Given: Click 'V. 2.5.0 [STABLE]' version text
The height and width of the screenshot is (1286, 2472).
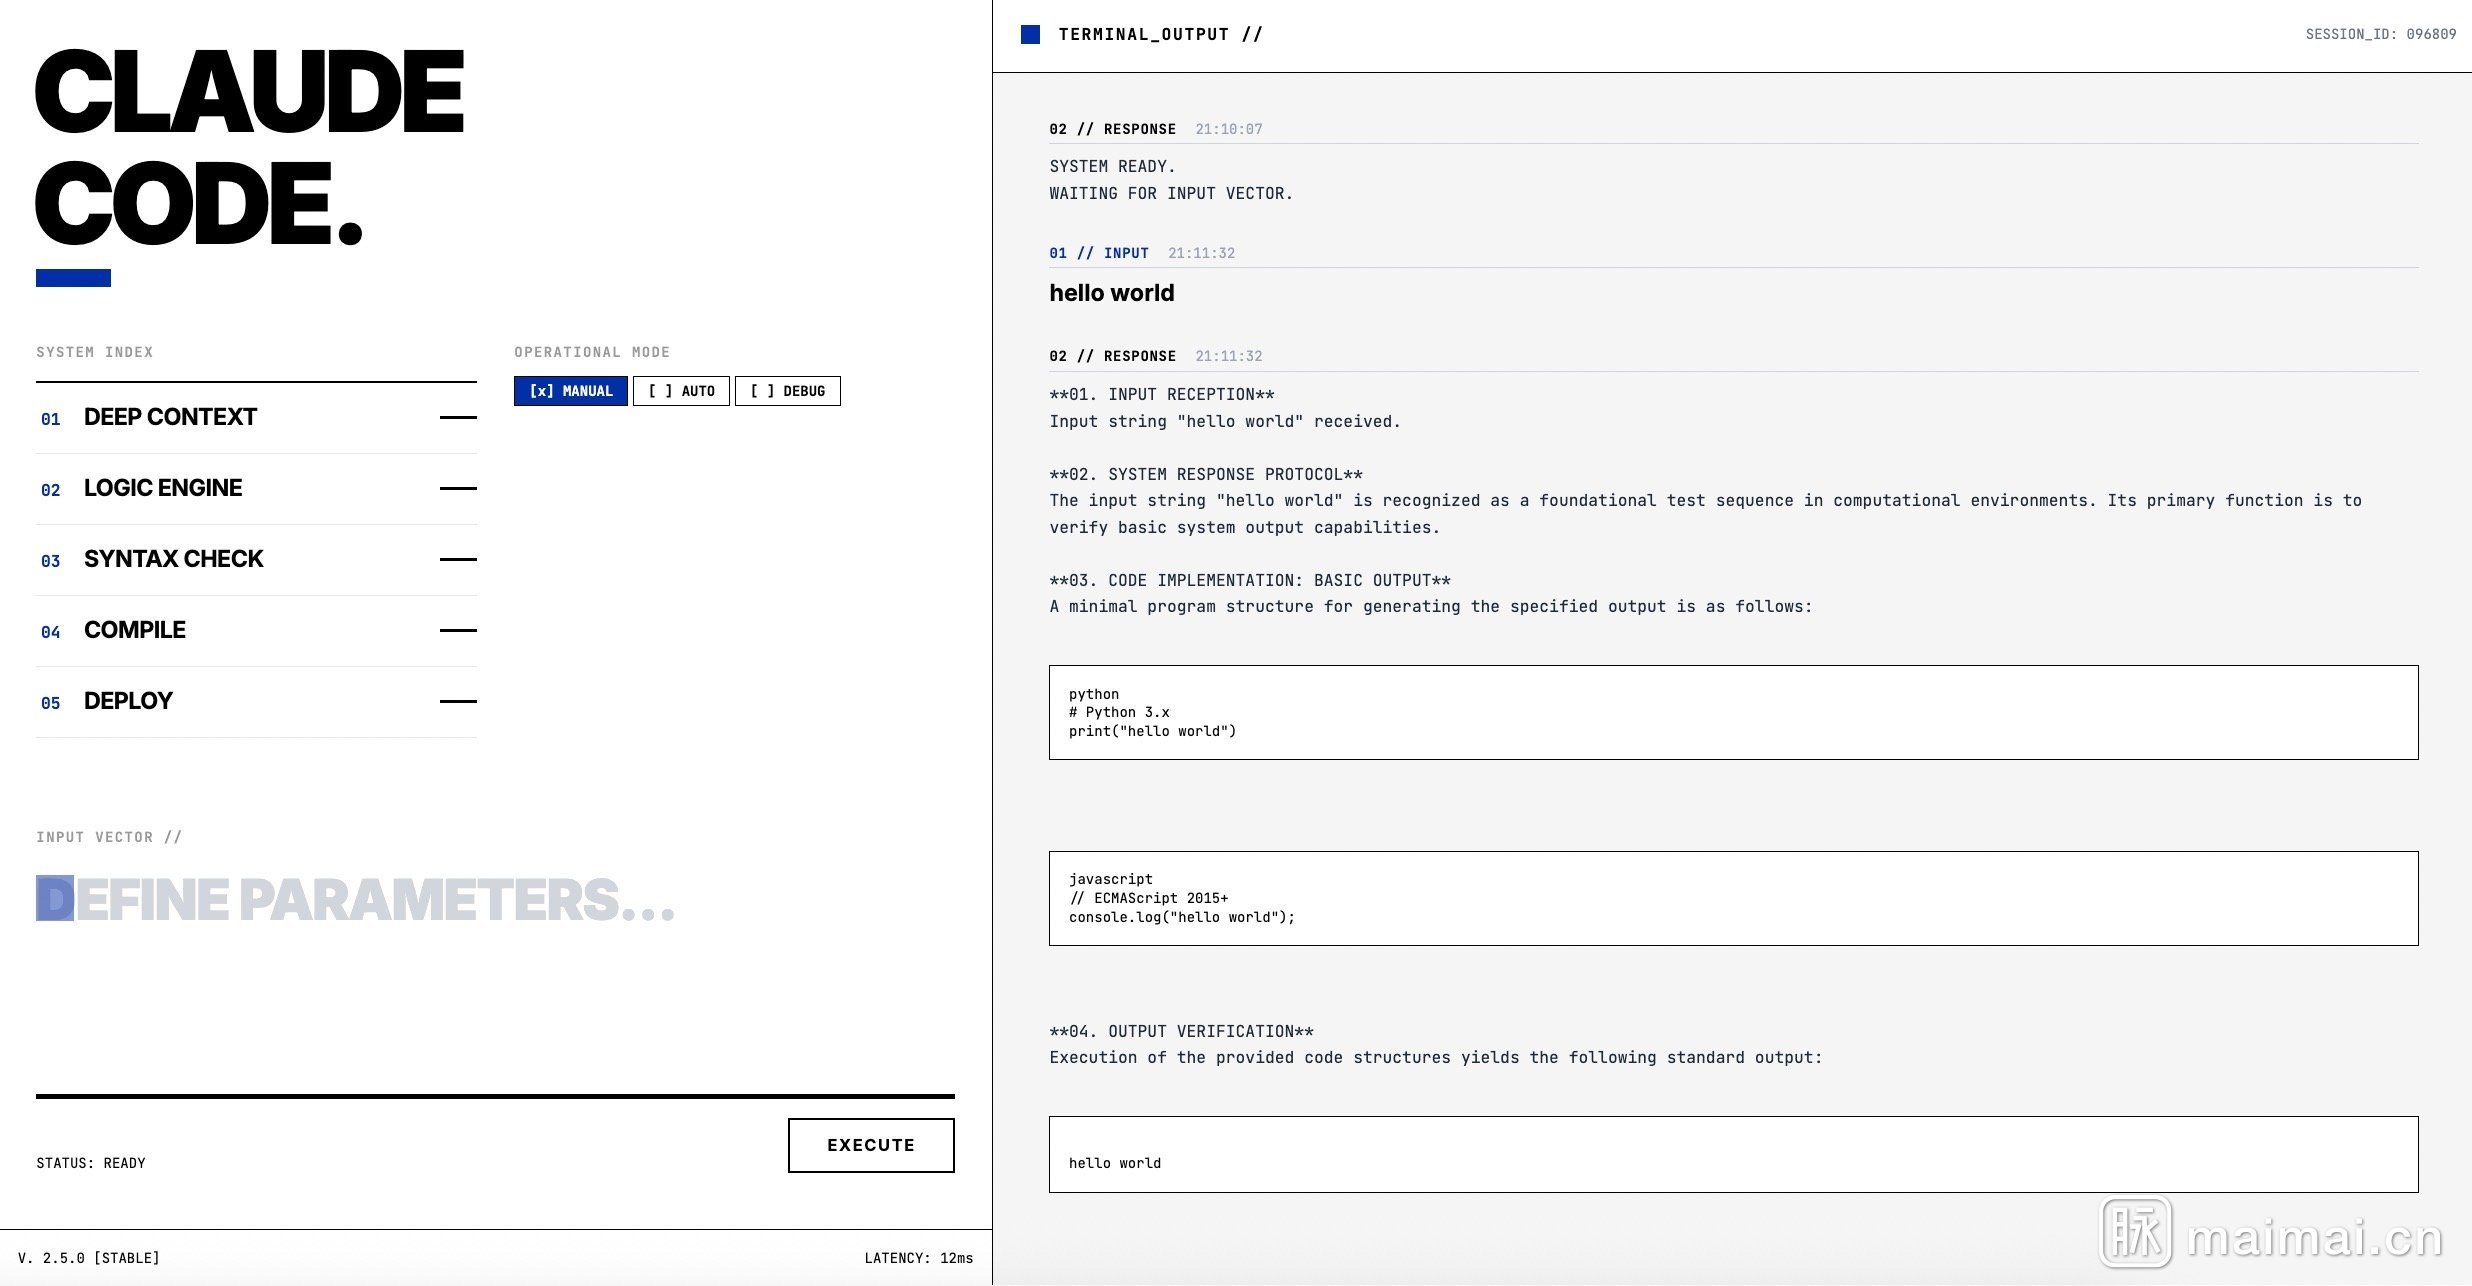Looking at the screenshot, I should [89, 1258].
